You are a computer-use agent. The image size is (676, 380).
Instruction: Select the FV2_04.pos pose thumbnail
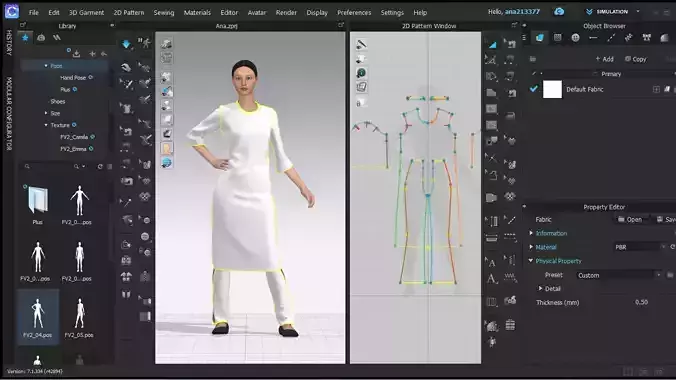pos(38,317)
